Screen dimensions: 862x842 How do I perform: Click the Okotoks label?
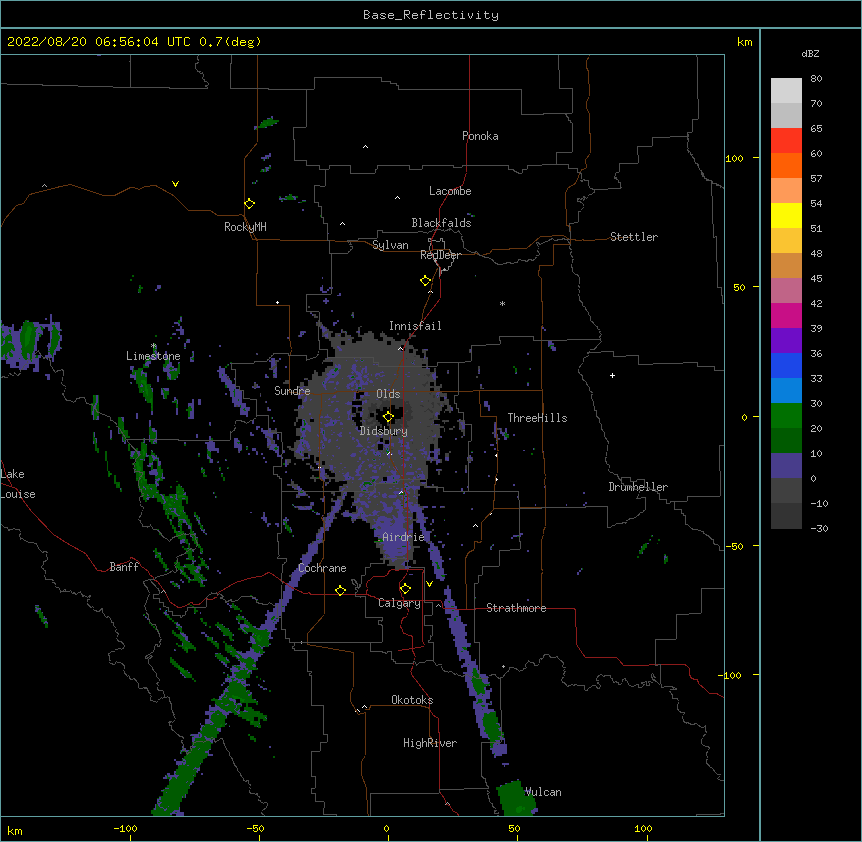pyautogui.click(x=412, y=700)
